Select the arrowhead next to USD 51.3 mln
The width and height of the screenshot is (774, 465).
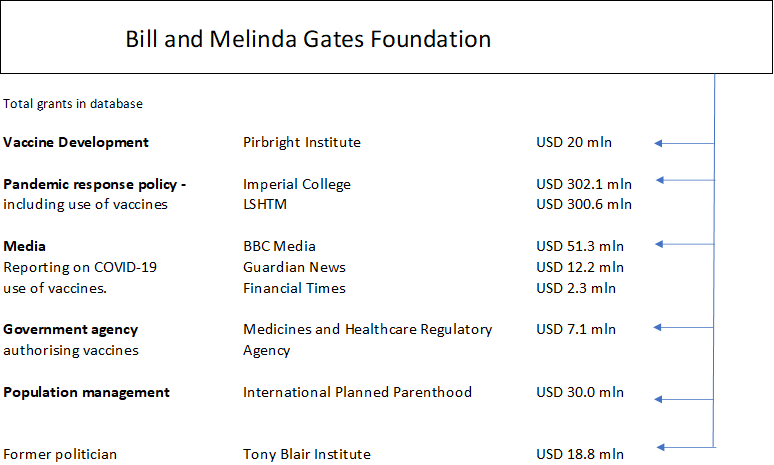659,244
